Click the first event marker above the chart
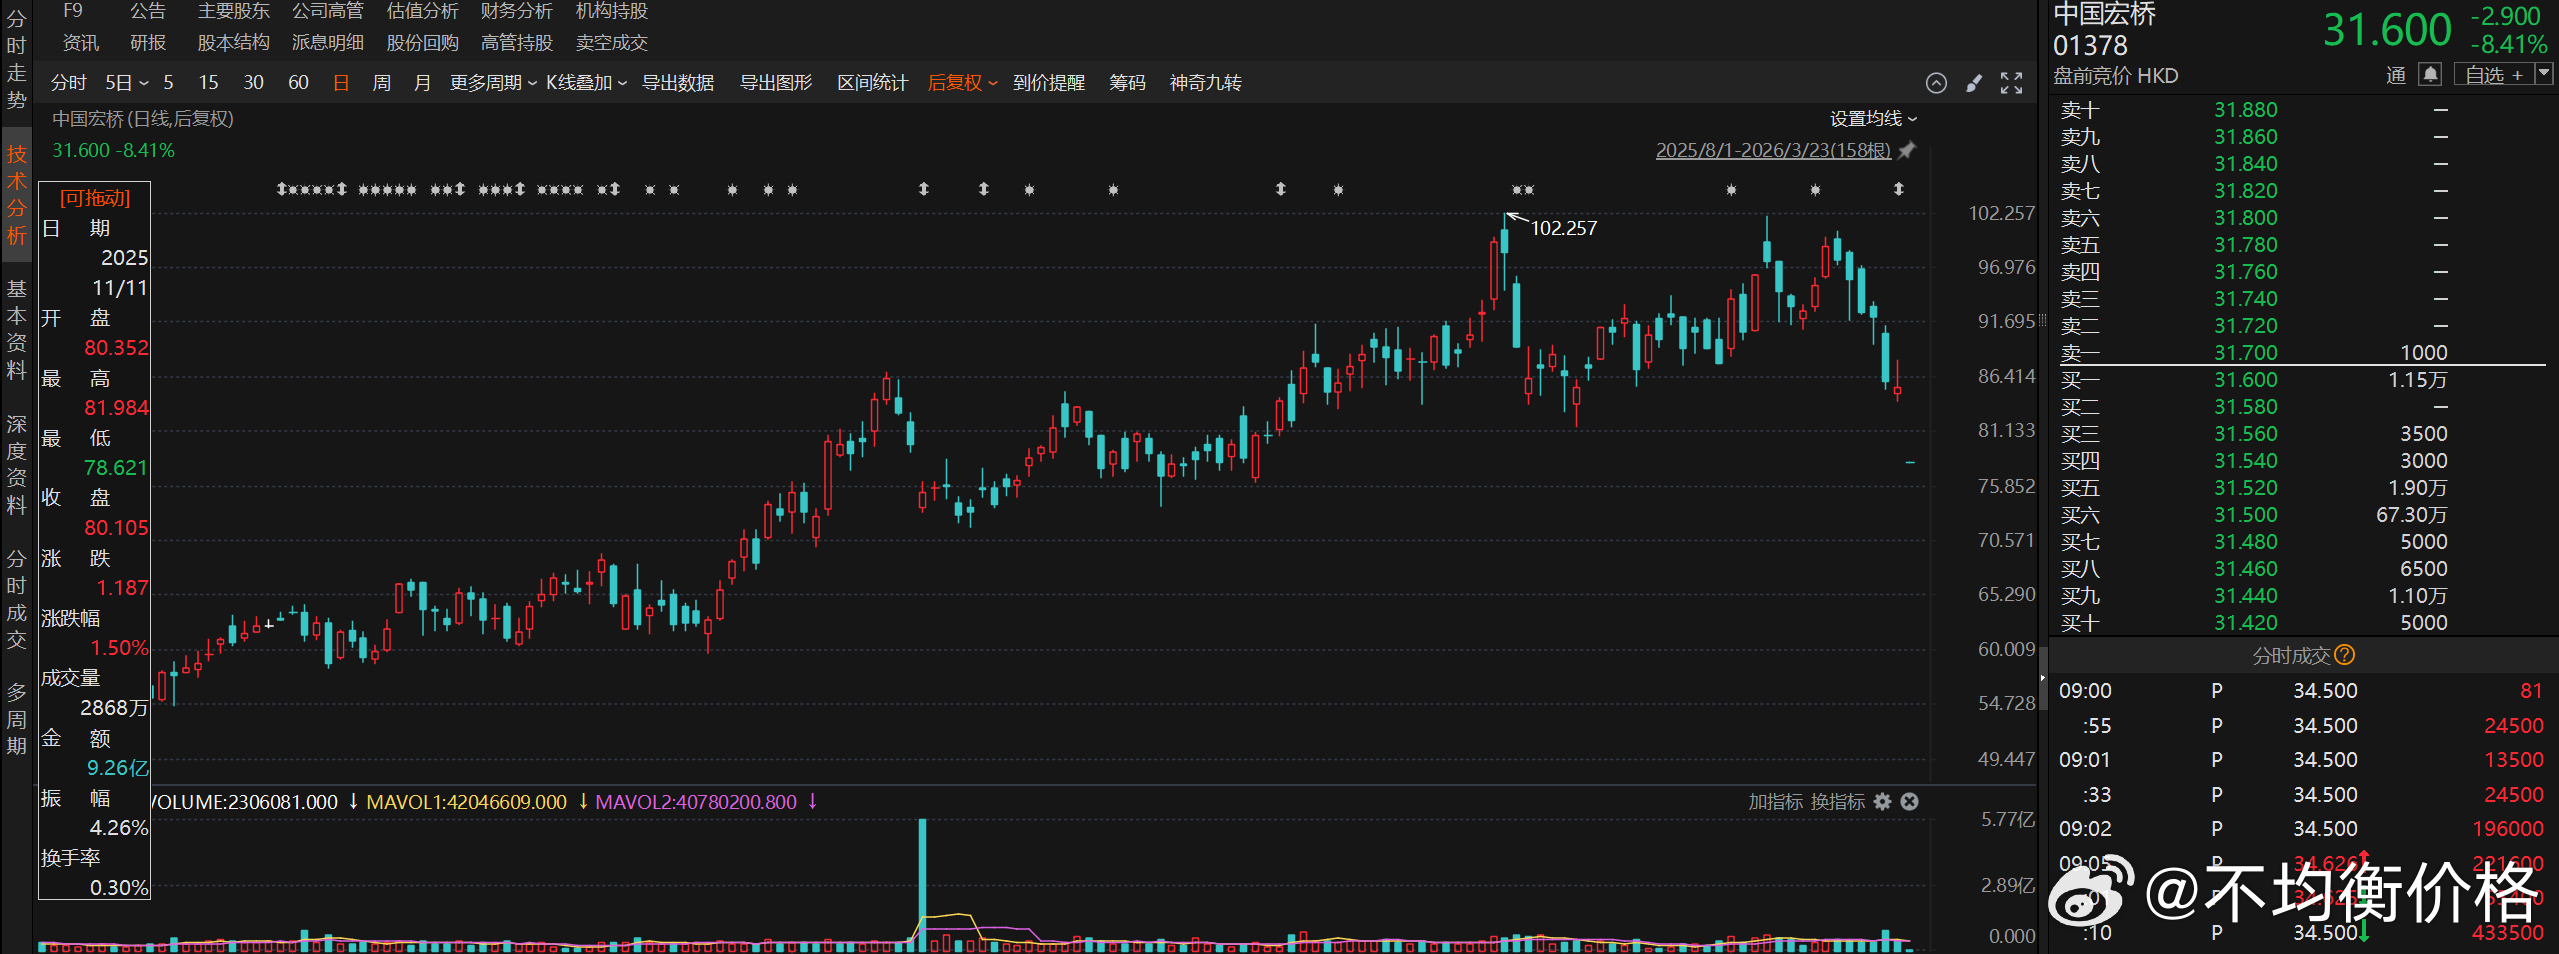Screen dimensions: 2559x954 pyautogui.click(x=282, y=189)
